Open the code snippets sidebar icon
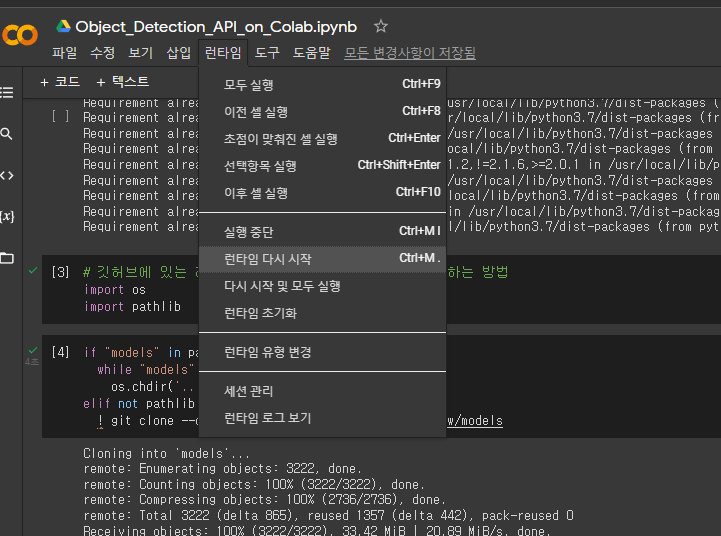 point(6,175)
